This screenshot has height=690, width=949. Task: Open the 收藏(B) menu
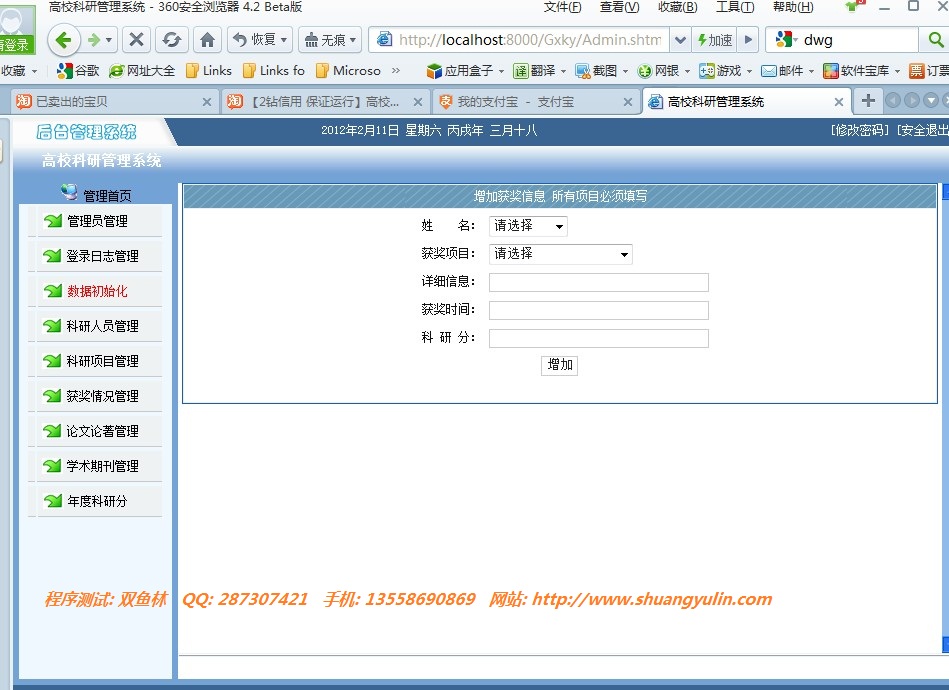677,7
